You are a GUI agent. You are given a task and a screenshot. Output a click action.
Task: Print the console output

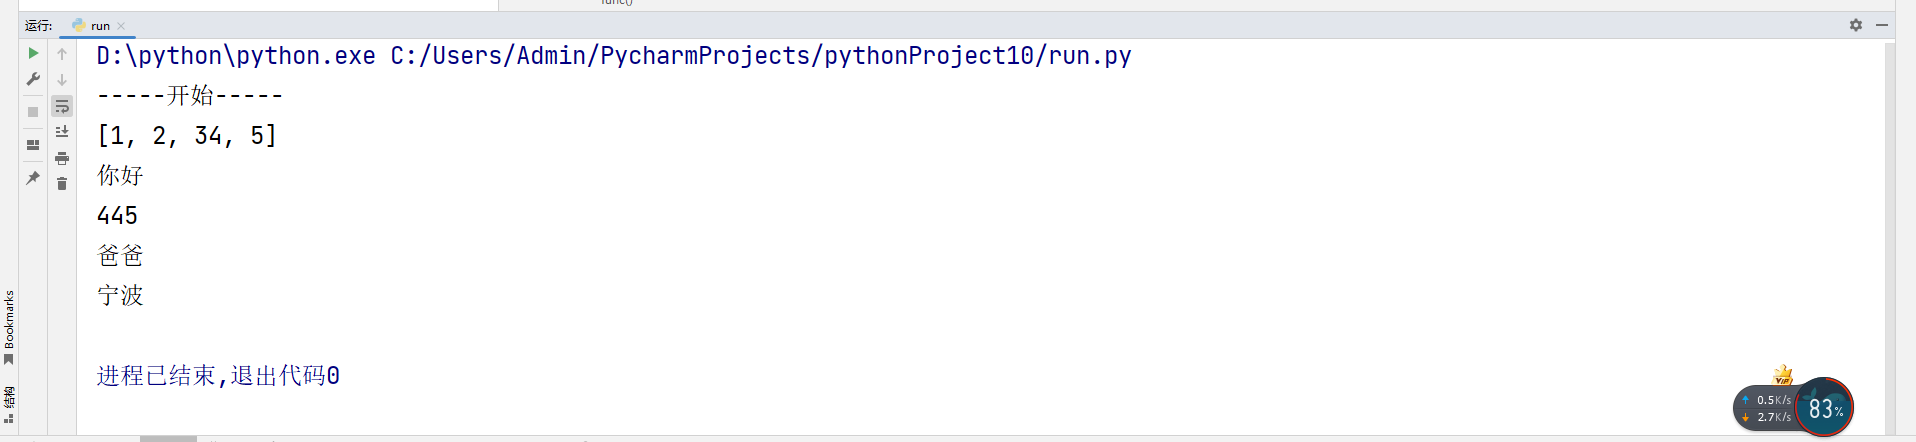[x=62, y=158]
